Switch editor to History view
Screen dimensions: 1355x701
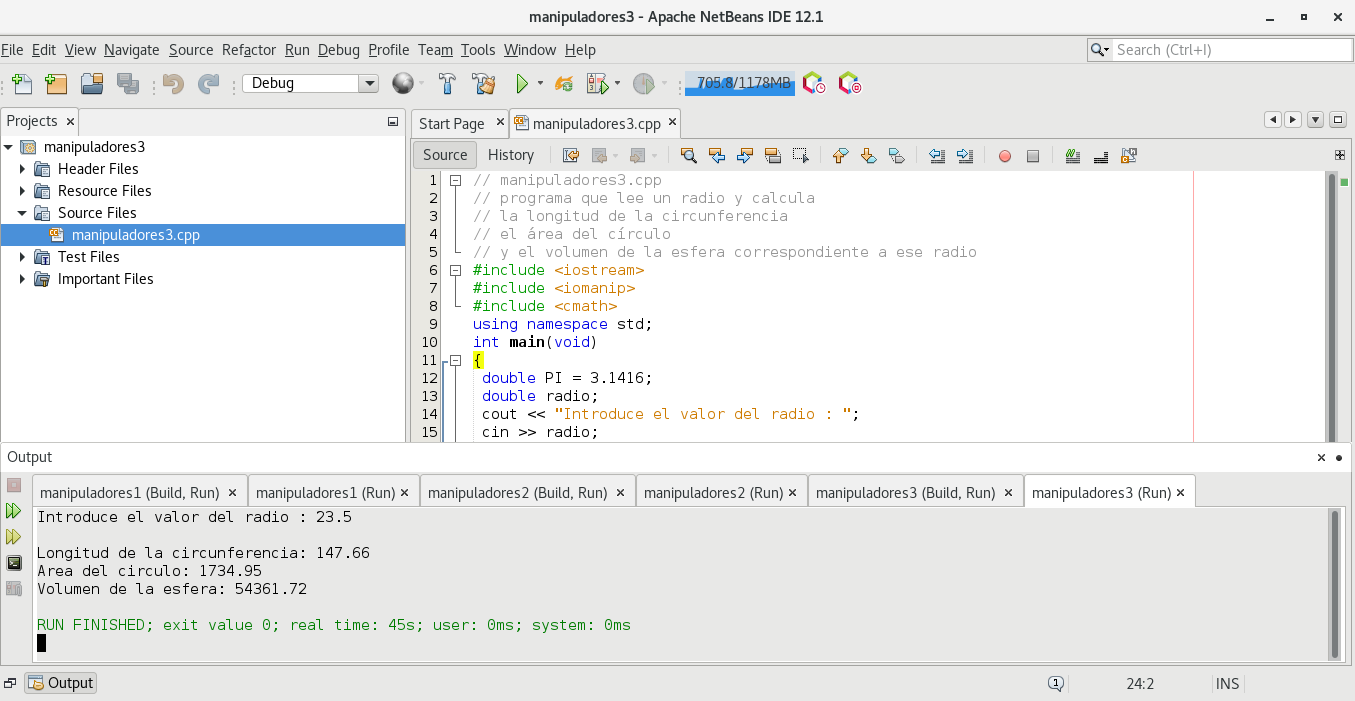510,155
